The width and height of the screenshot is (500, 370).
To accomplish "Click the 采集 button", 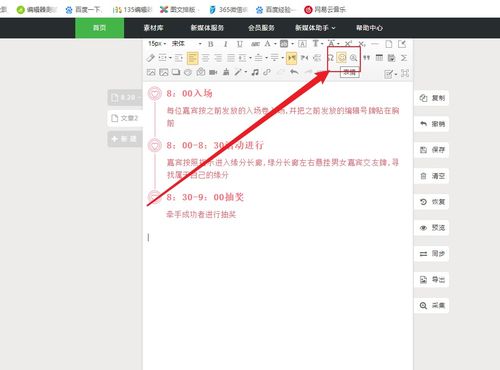I will pyautogui.click(x=432, y=305).
